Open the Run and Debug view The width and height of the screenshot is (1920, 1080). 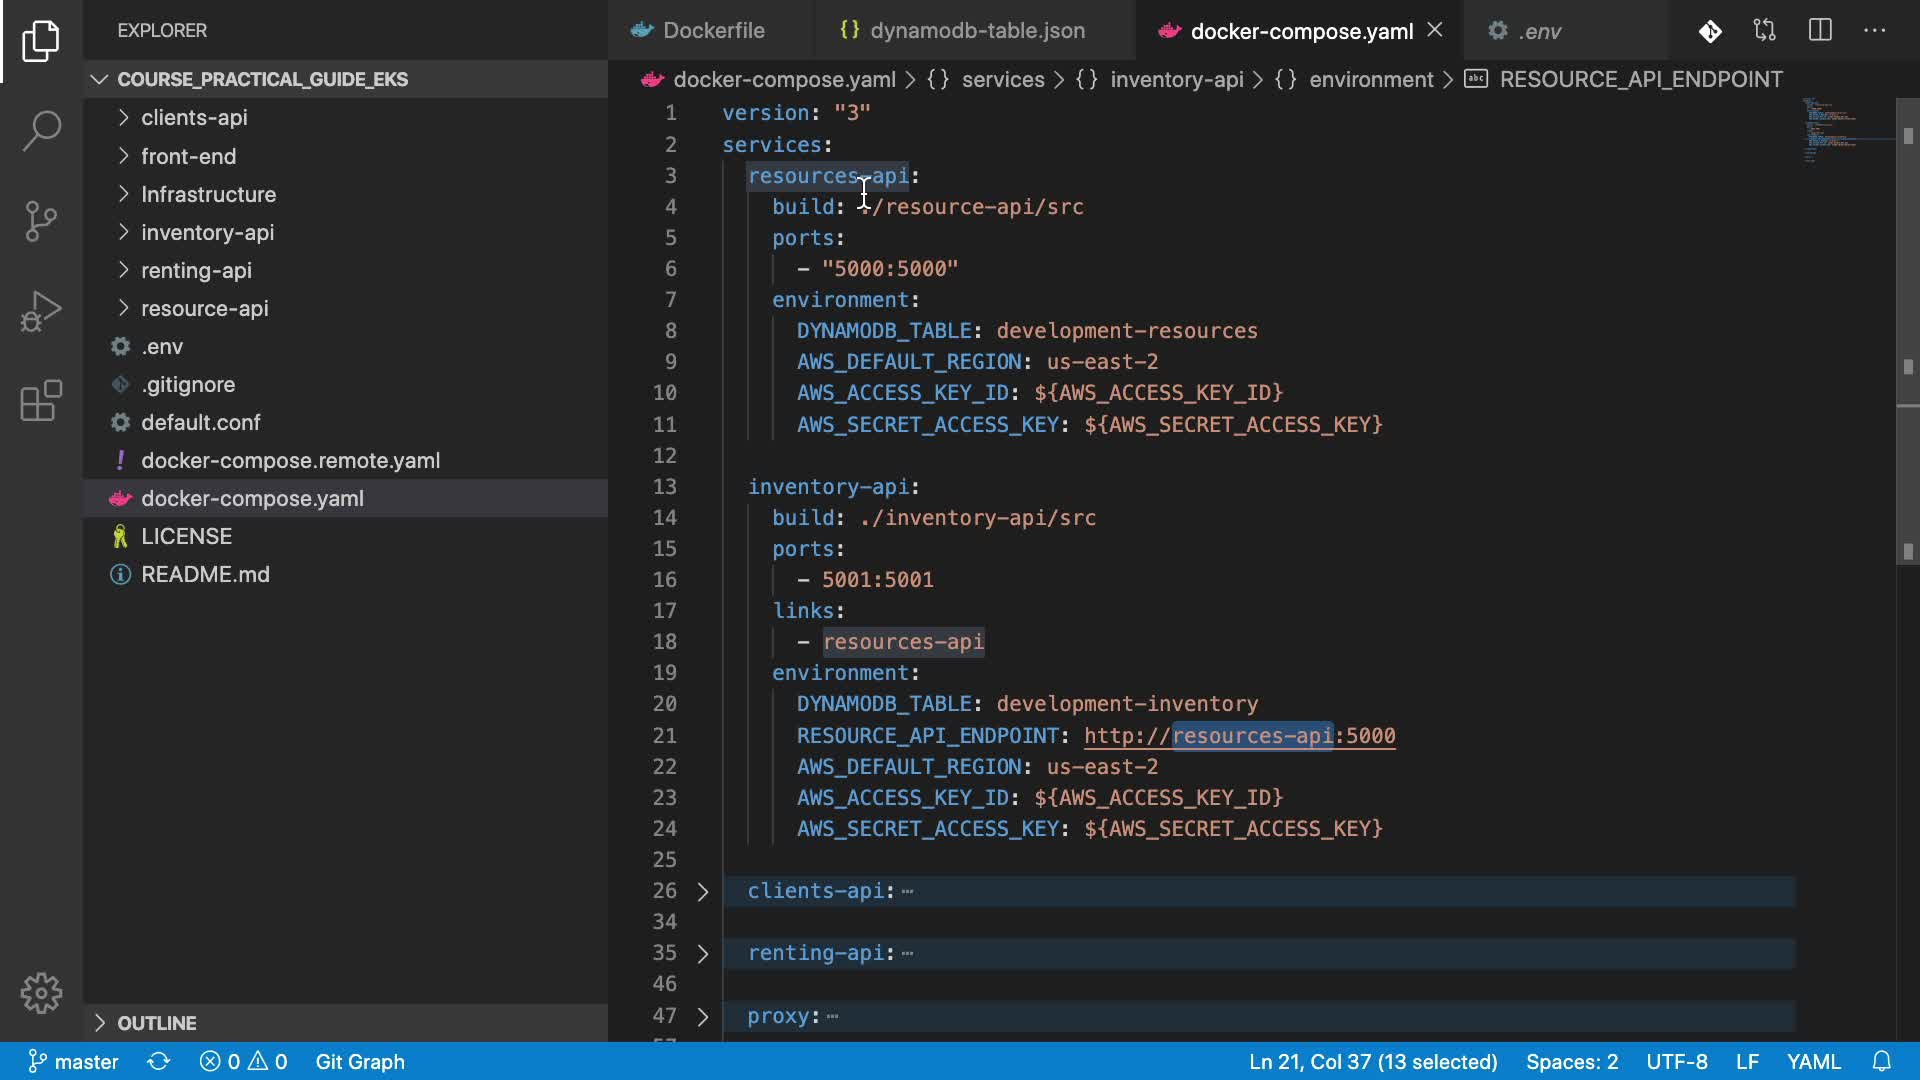(x=41, y=311)
